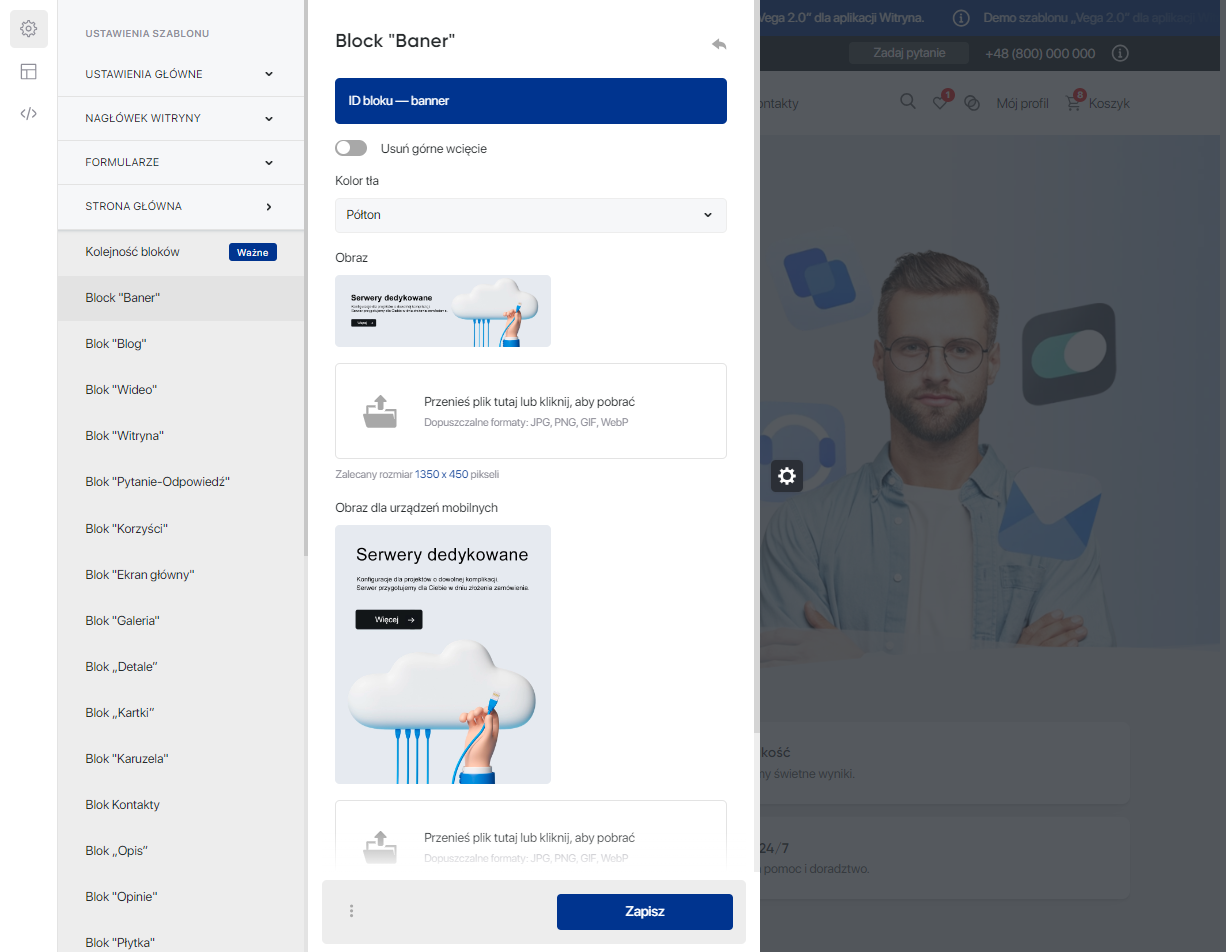The width and height of the screenshot is (1226, 952).
Task: Select Blok "Galeria" in the sidebar
Action: point(122,621)
